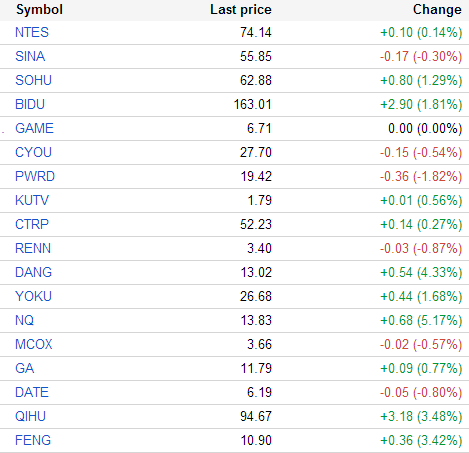Open the DATE stock symbol link
Viewport: 469px width, 453px height.
pos(32,392)
